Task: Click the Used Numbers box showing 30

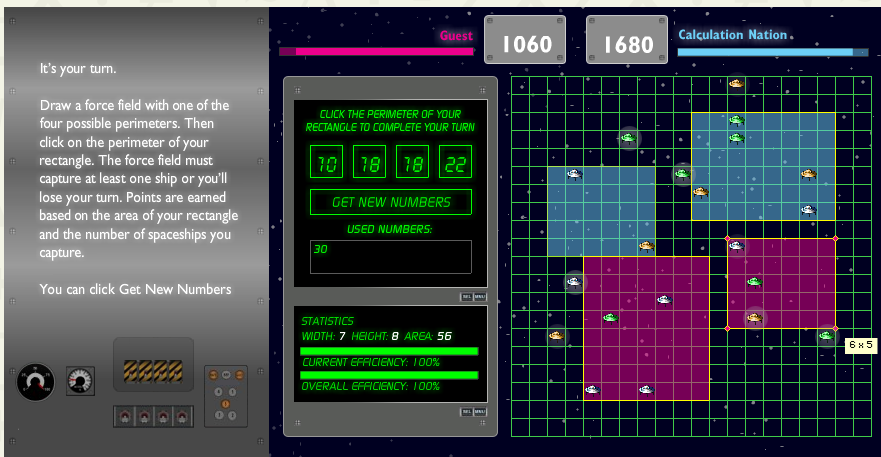Action: point(390,257)
